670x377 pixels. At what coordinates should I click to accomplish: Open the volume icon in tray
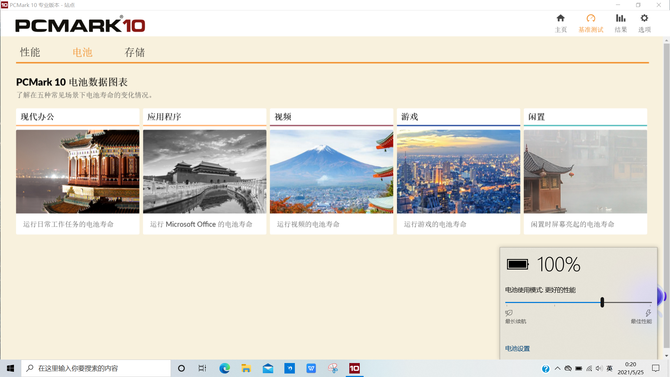(x=599, y=368)
